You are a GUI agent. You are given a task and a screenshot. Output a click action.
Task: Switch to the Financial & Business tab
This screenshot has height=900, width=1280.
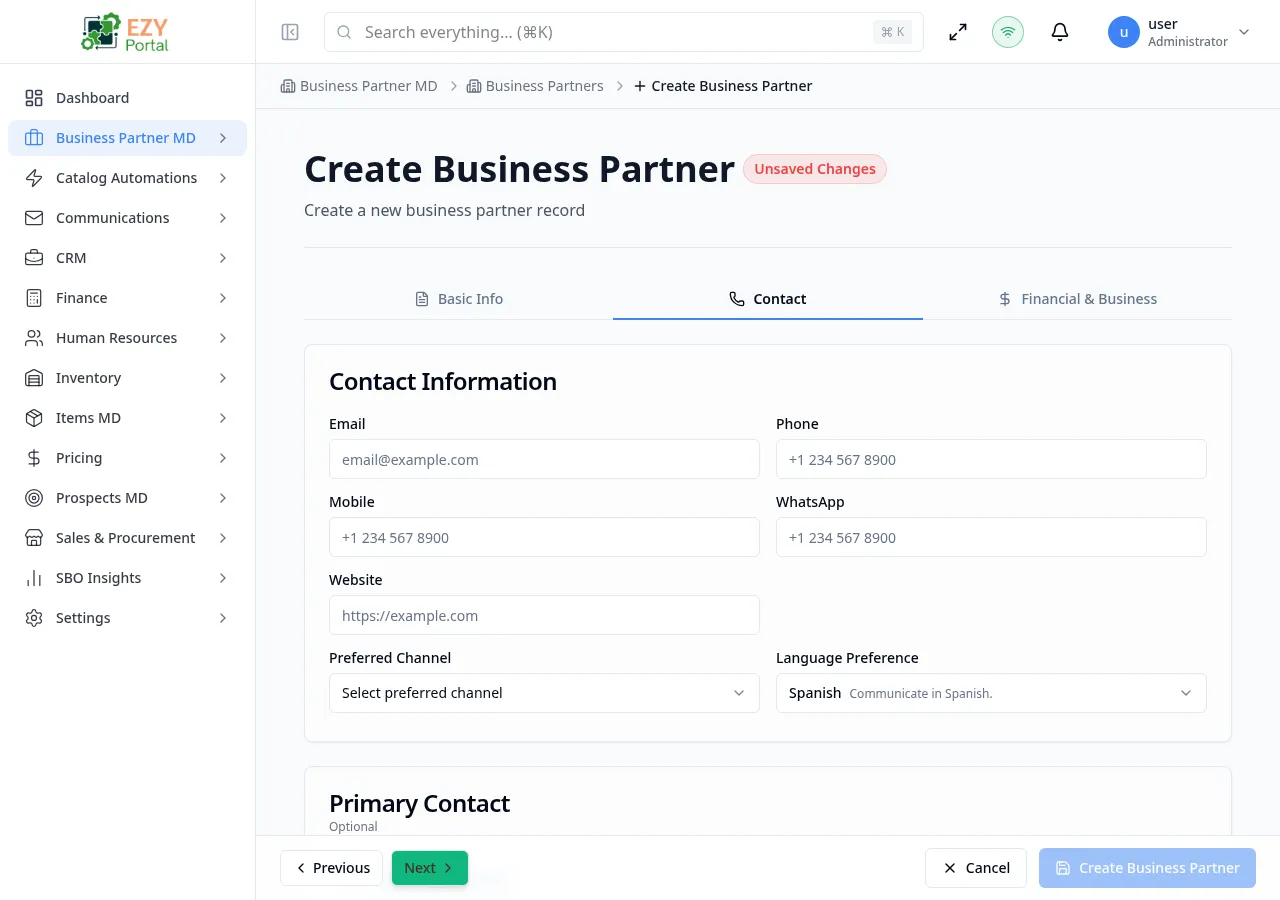tap(1078, 298)
